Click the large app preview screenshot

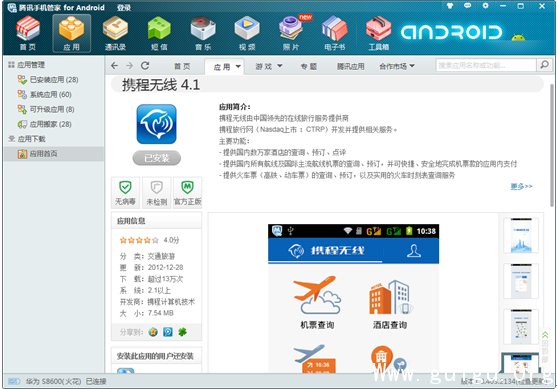[353, 298]
